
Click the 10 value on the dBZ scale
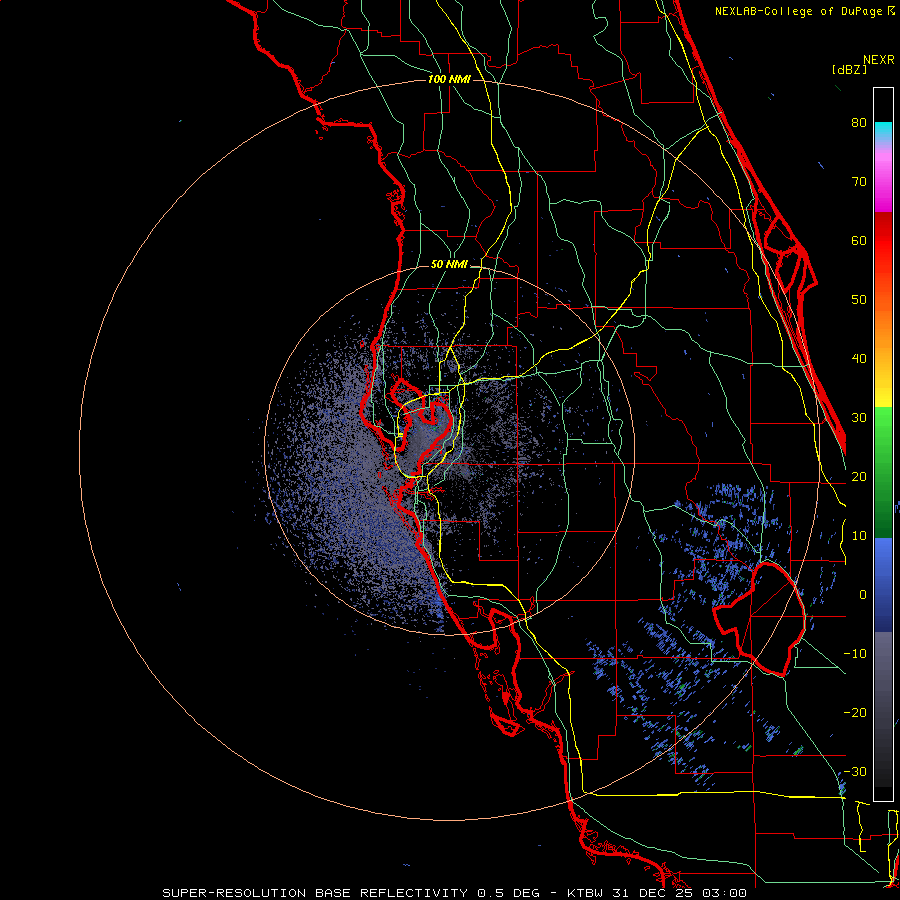pos(859,536)
